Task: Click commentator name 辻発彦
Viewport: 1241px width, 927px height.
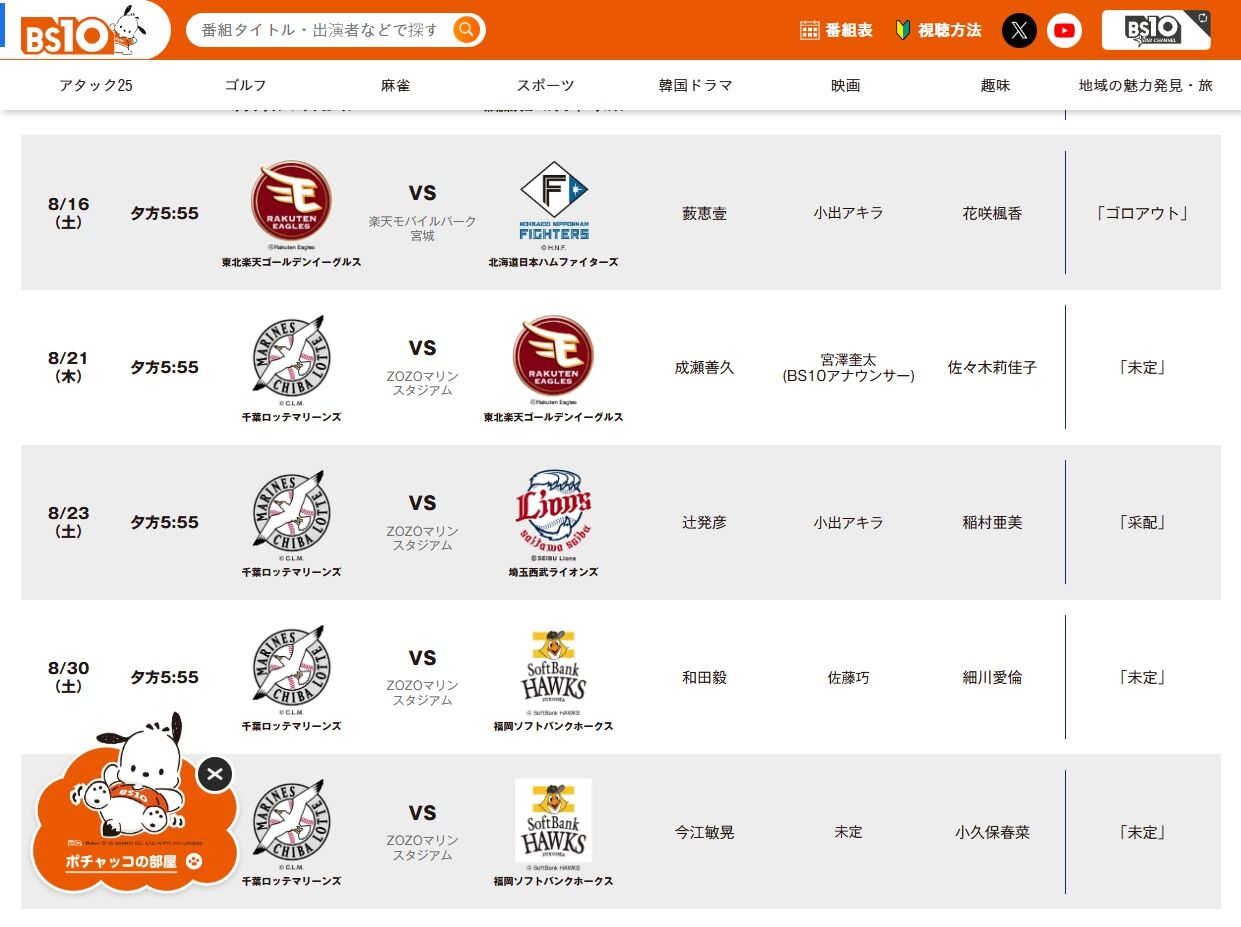Action: point(705,522)
